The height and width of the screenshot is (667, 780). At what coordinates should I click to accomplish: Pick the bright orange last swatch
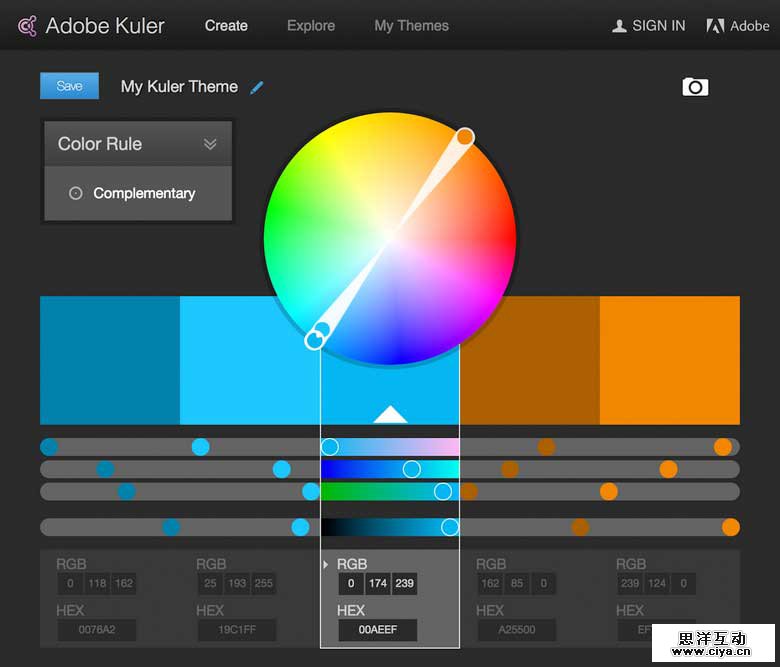(x=670, y=360)
